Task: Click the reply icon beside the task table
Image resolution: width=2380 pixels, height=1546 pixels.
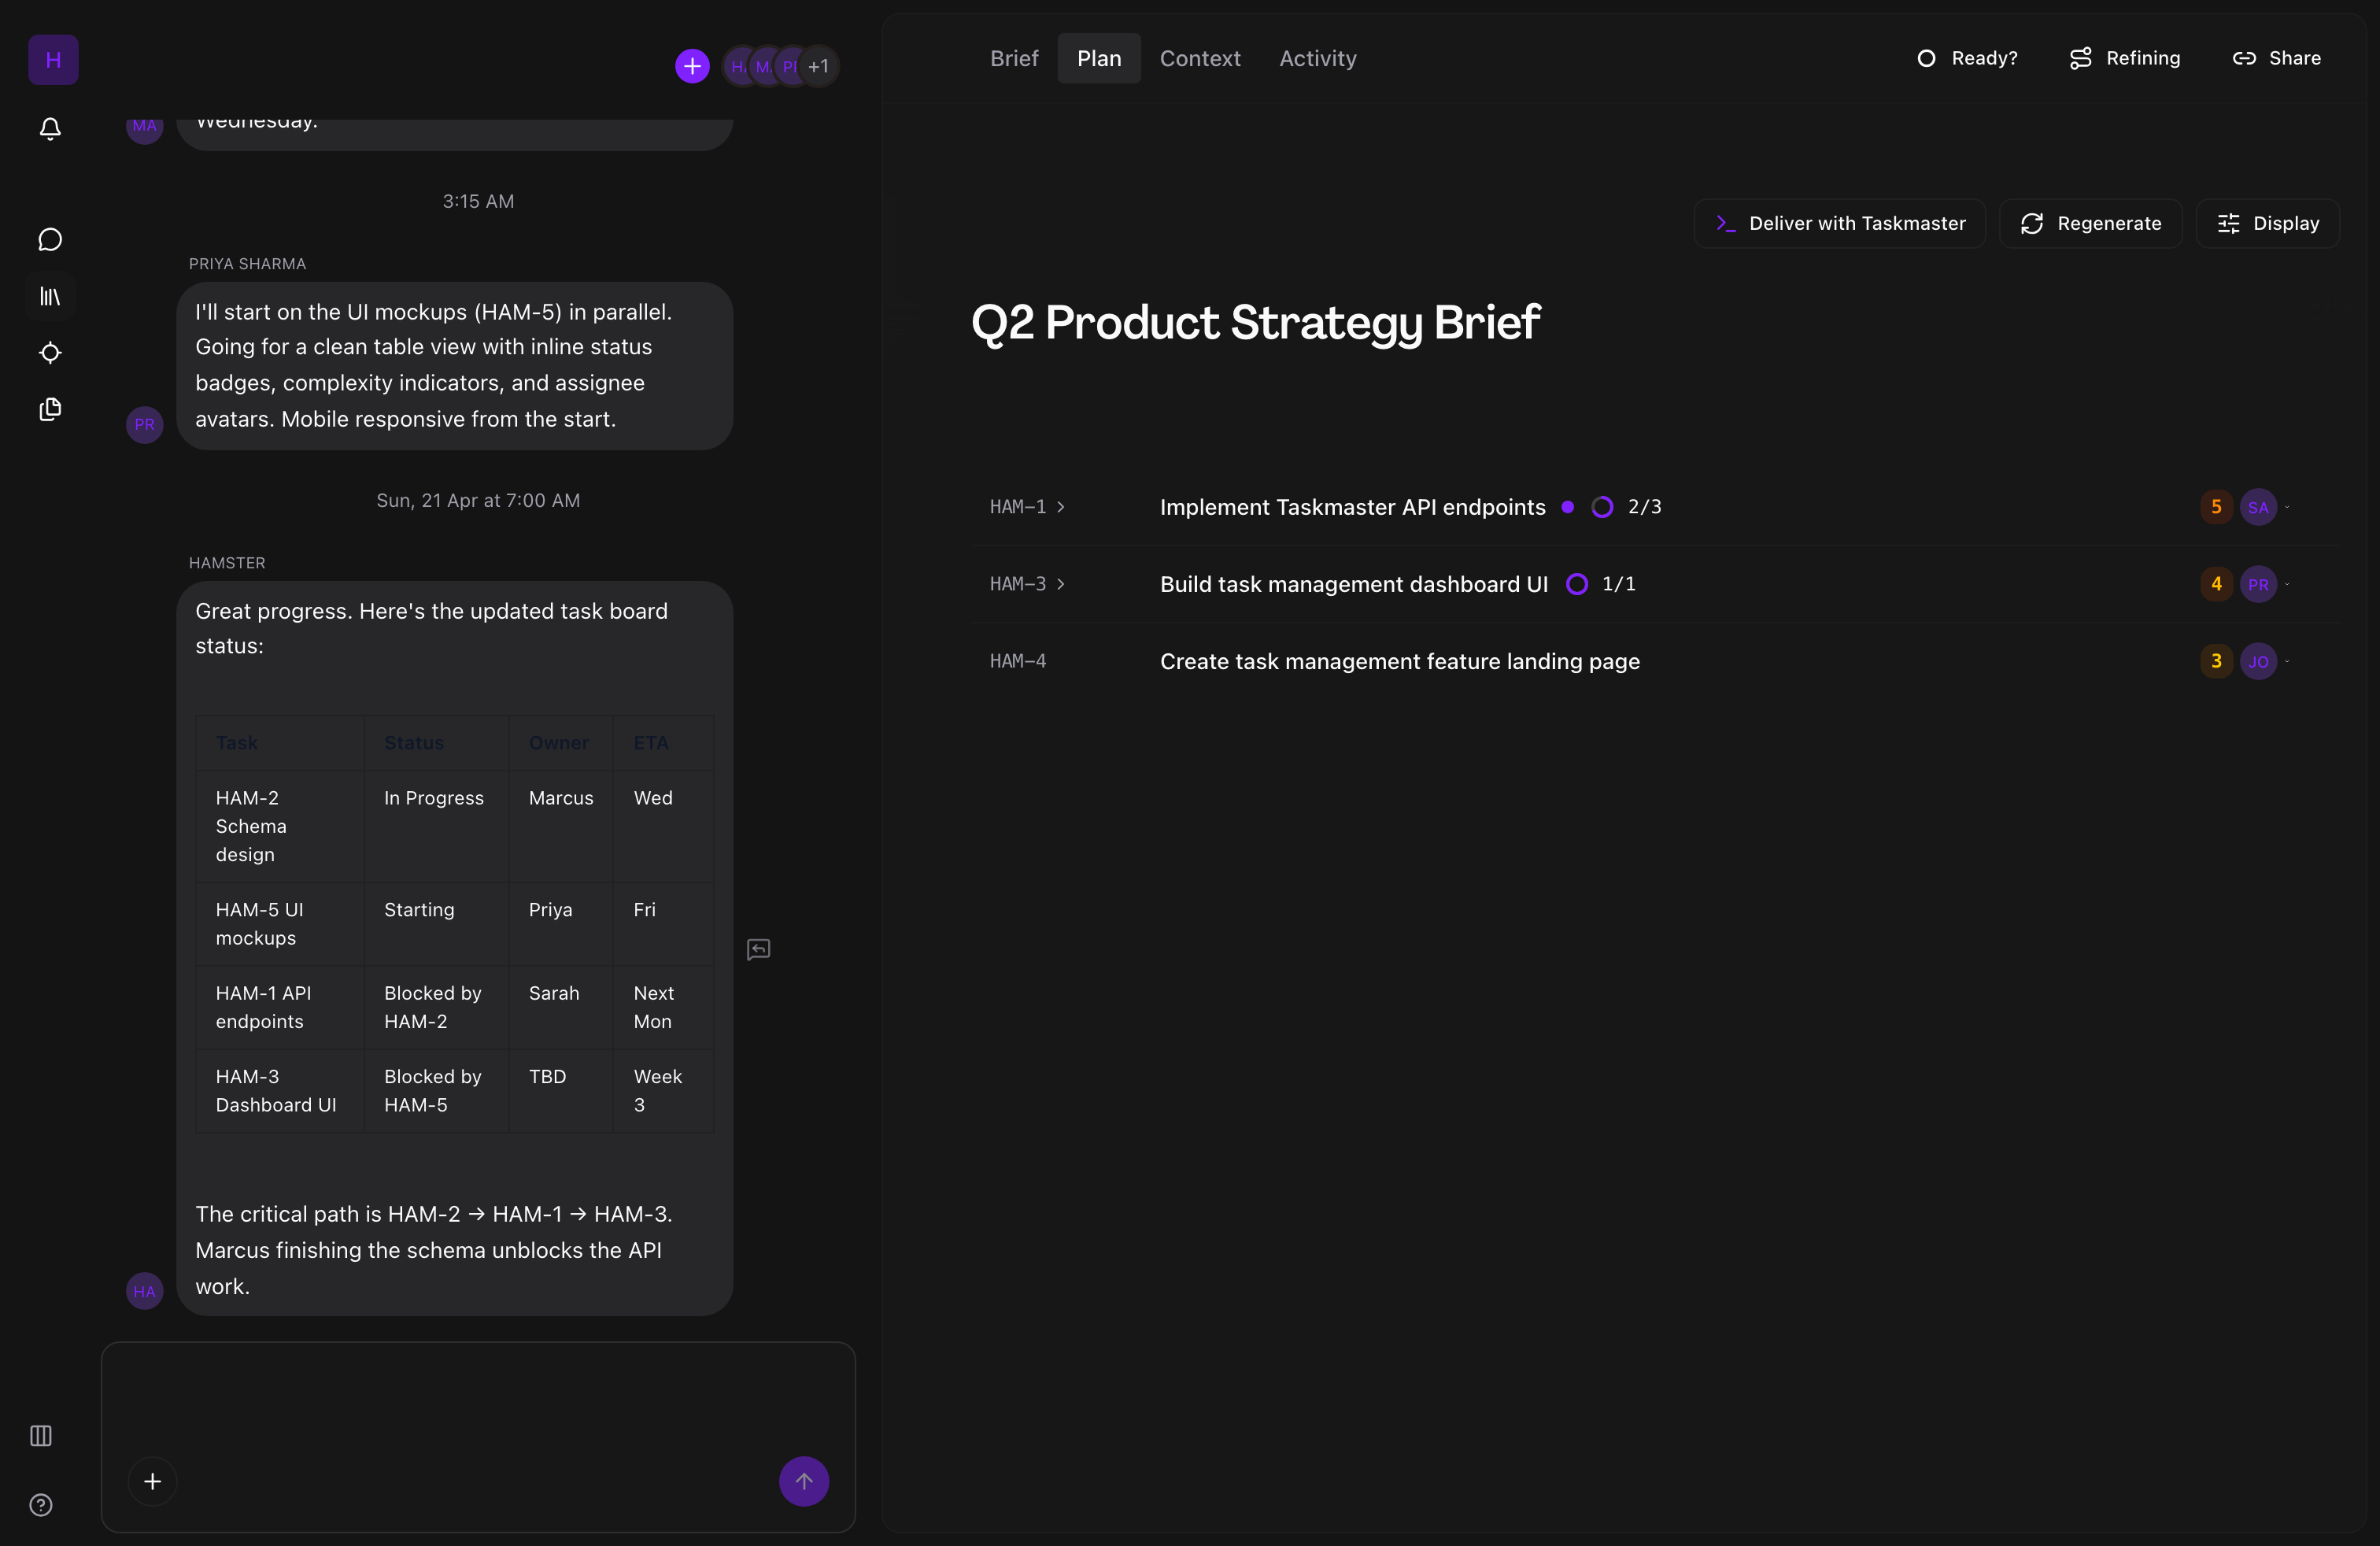Action: coord(758,948)
